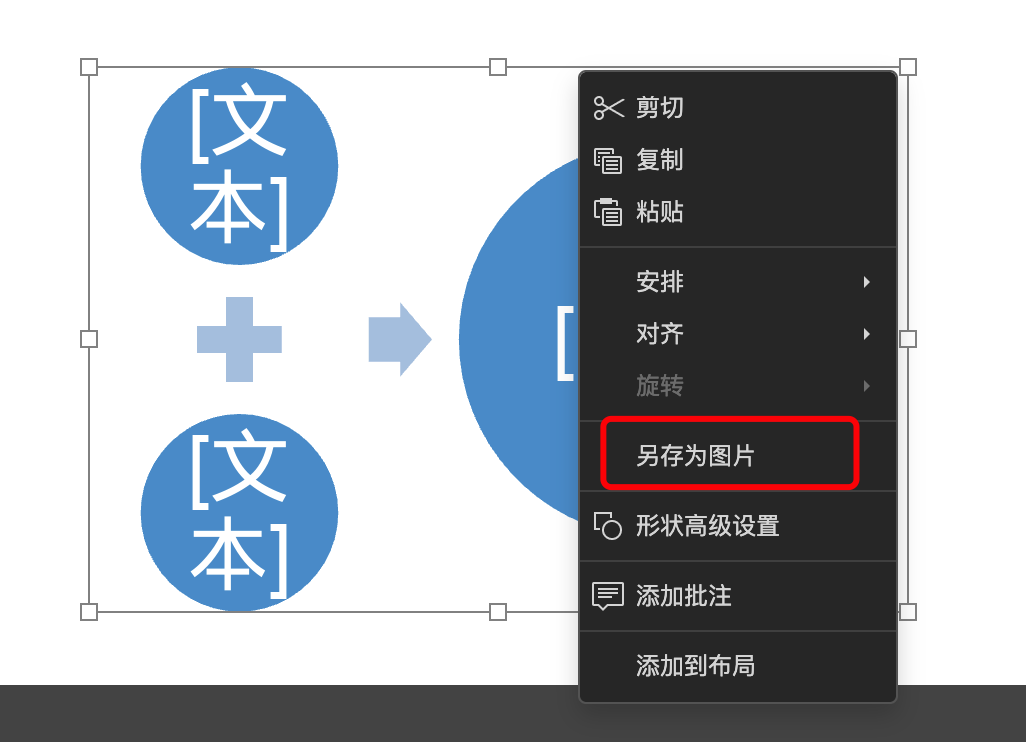This screenshot has height=742, width=1026.
Task: Click the paste clipboard icon beside 粘贴
Action: pos(608,212)
